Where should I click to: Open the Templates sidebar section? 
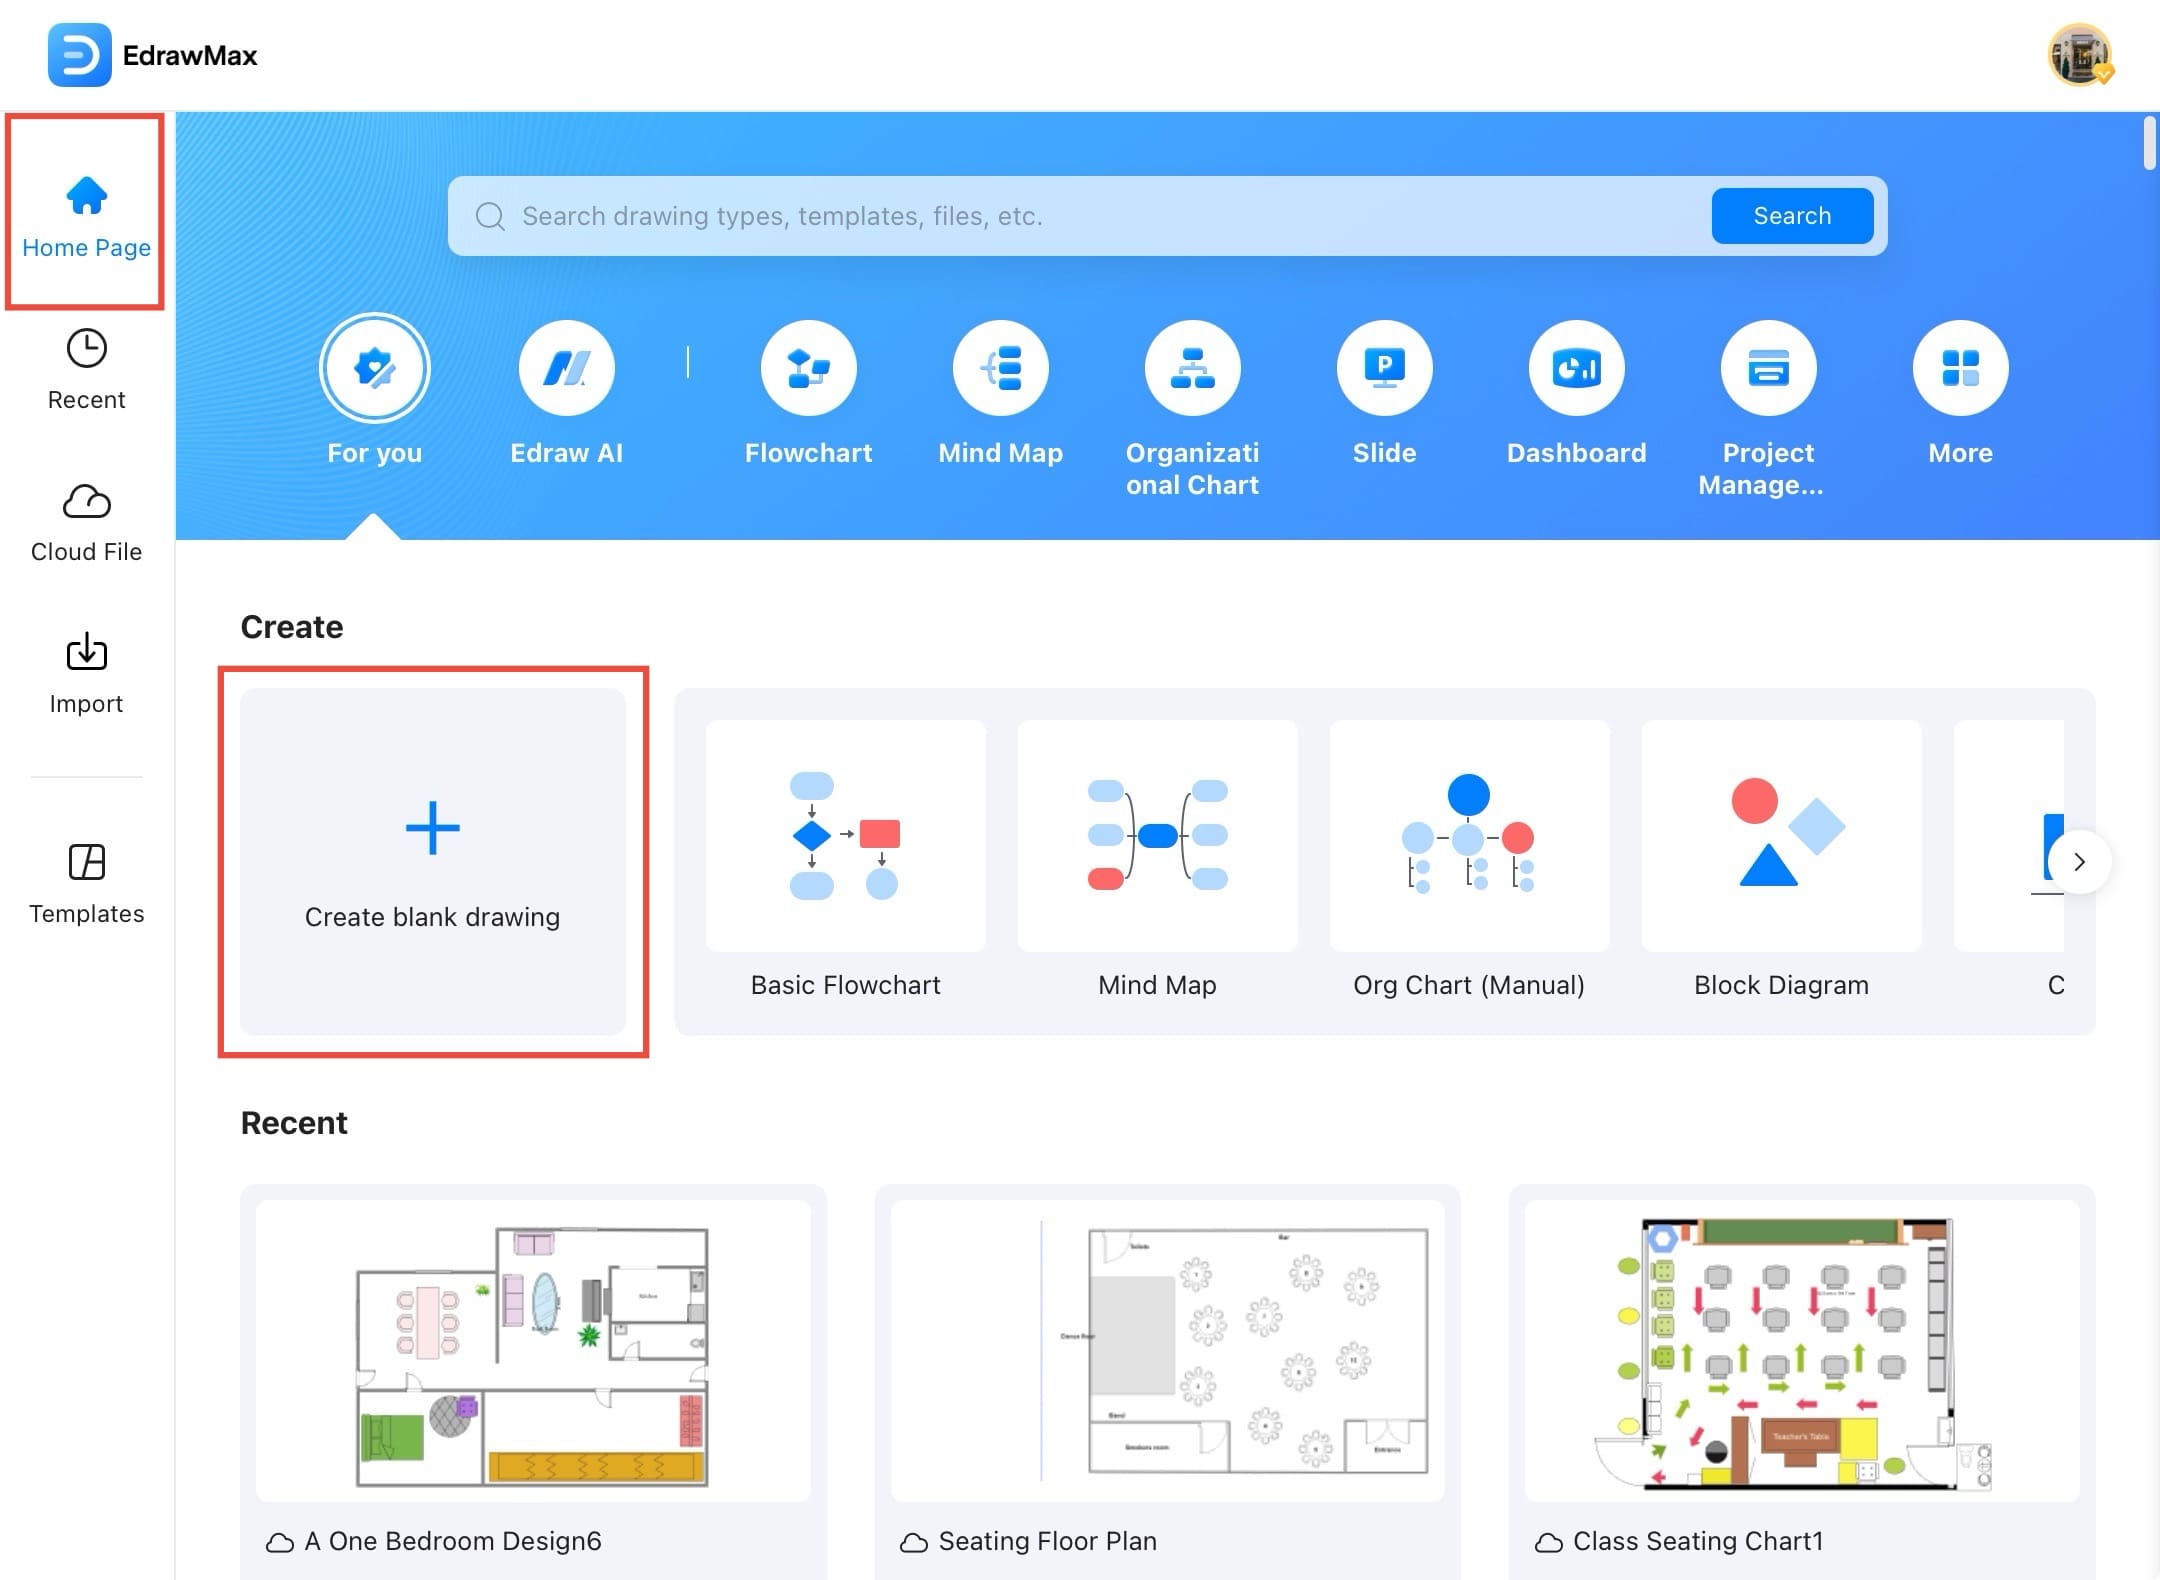[86, 884]
